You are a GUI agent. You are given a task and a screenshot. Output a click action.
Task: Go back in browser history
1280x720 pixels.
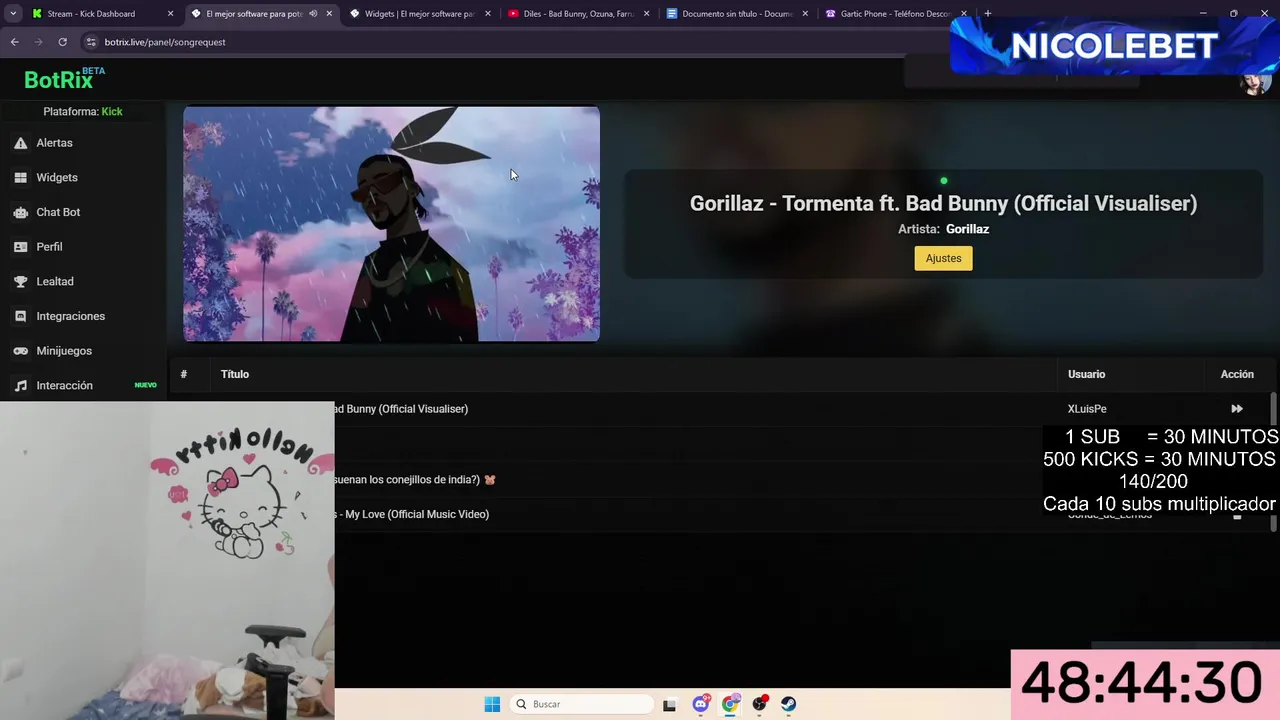coord(15,42)
